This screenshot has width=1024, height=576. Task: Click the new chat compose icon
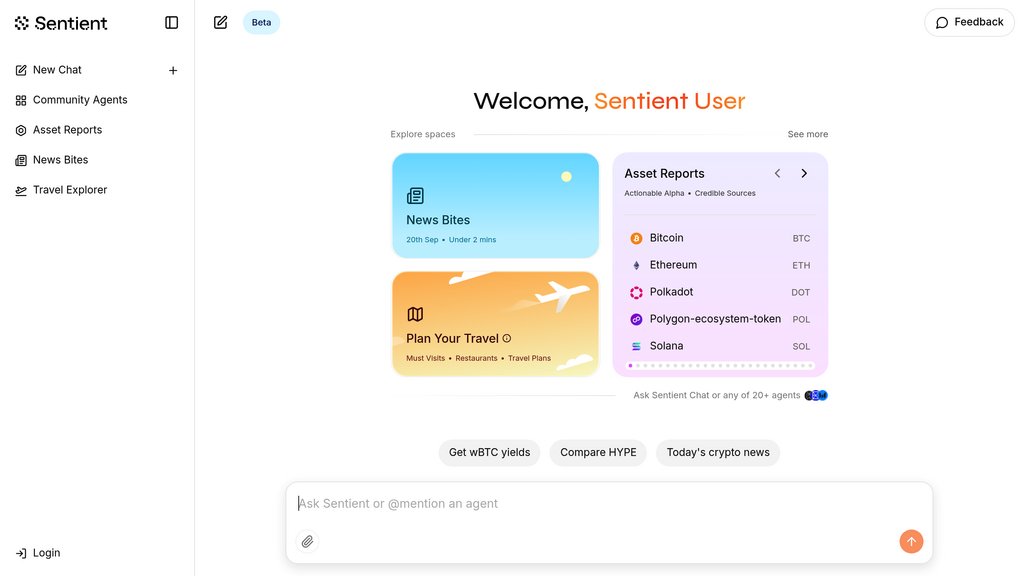click(221, 22)
